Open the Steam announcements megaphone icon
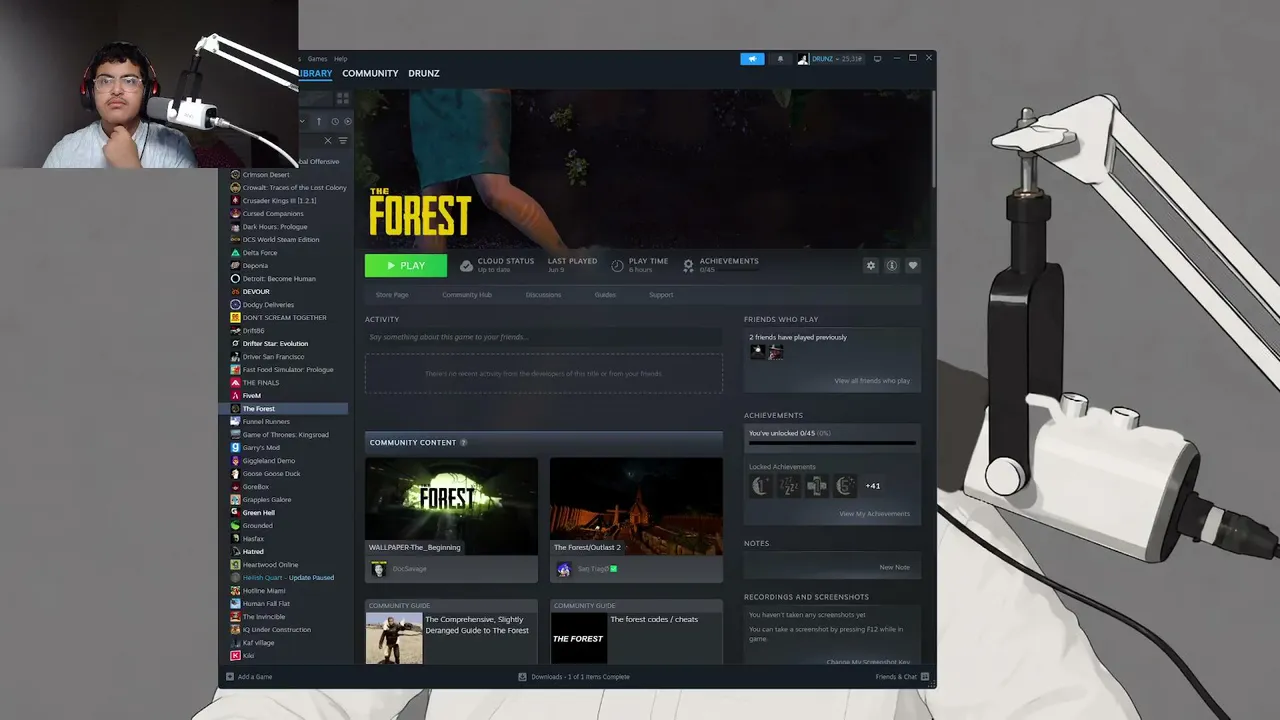 pyautogui.click(x=752, y=59)
